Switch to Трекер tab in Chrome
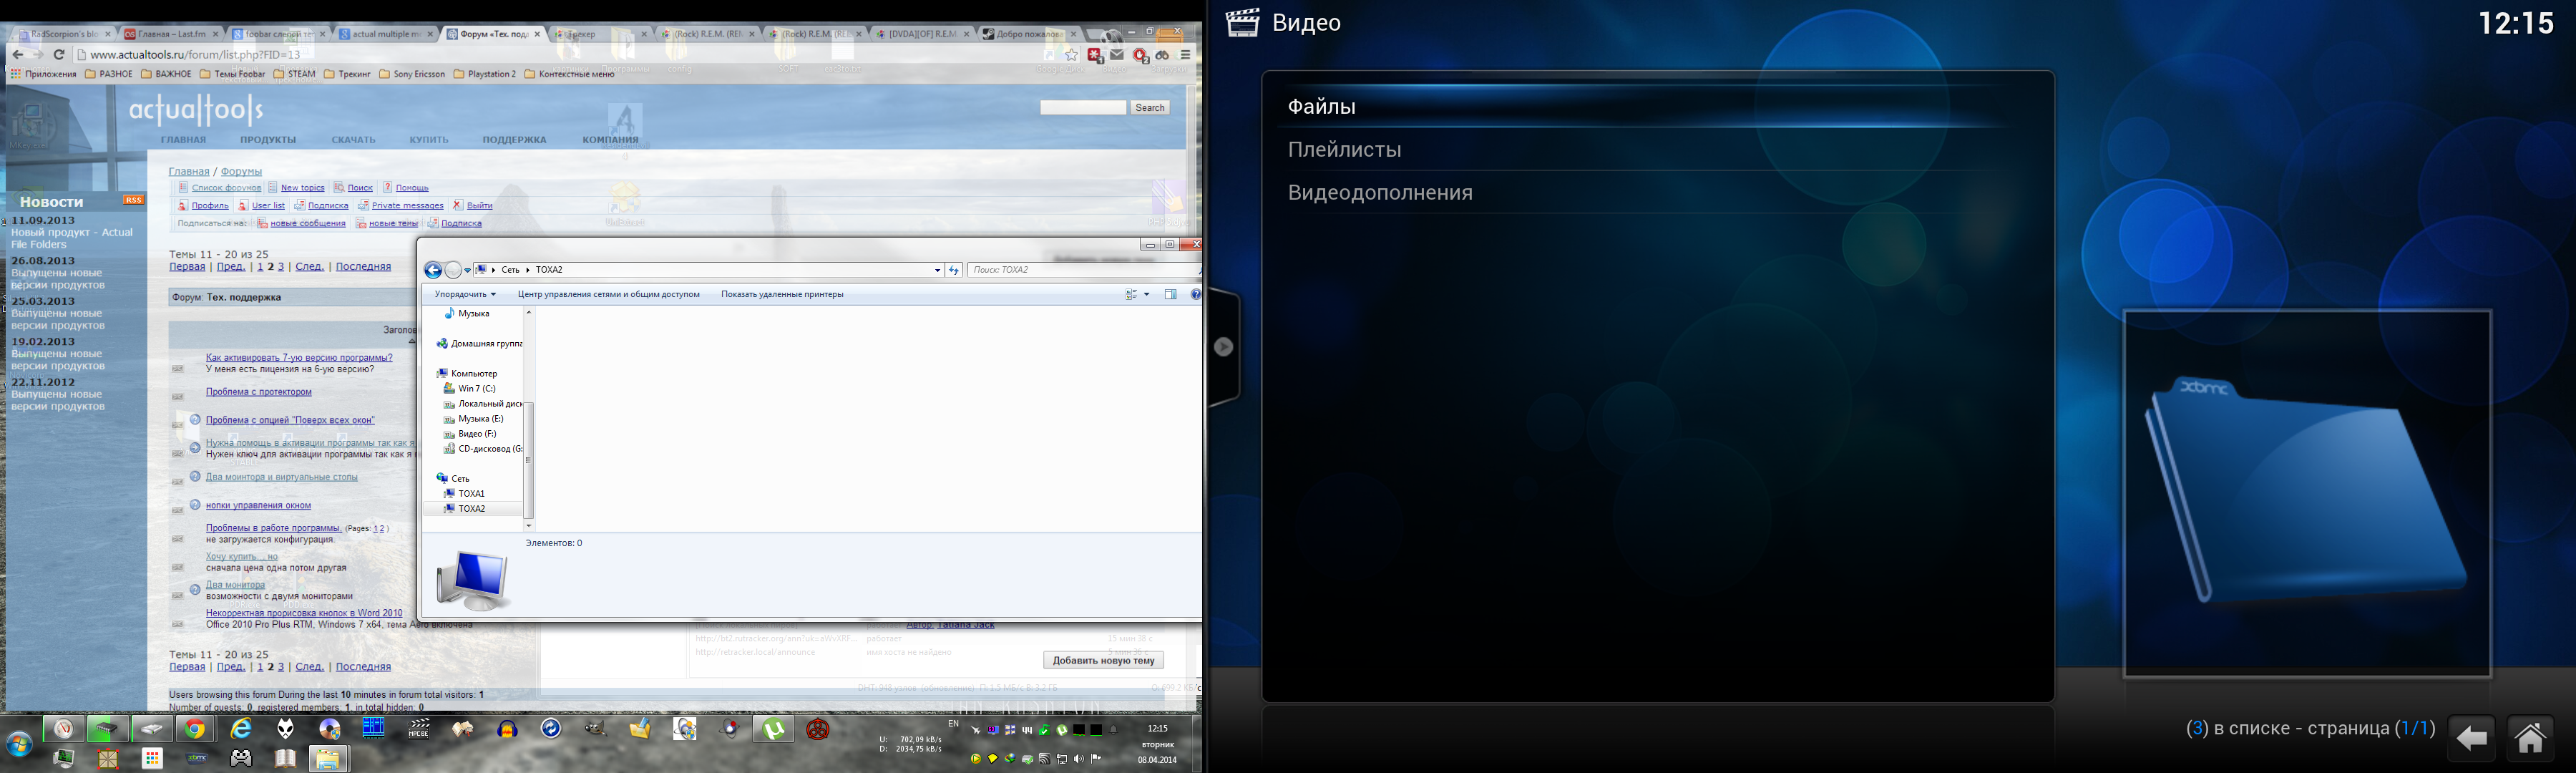The image size is (2576, 773). tap(598, 34)
